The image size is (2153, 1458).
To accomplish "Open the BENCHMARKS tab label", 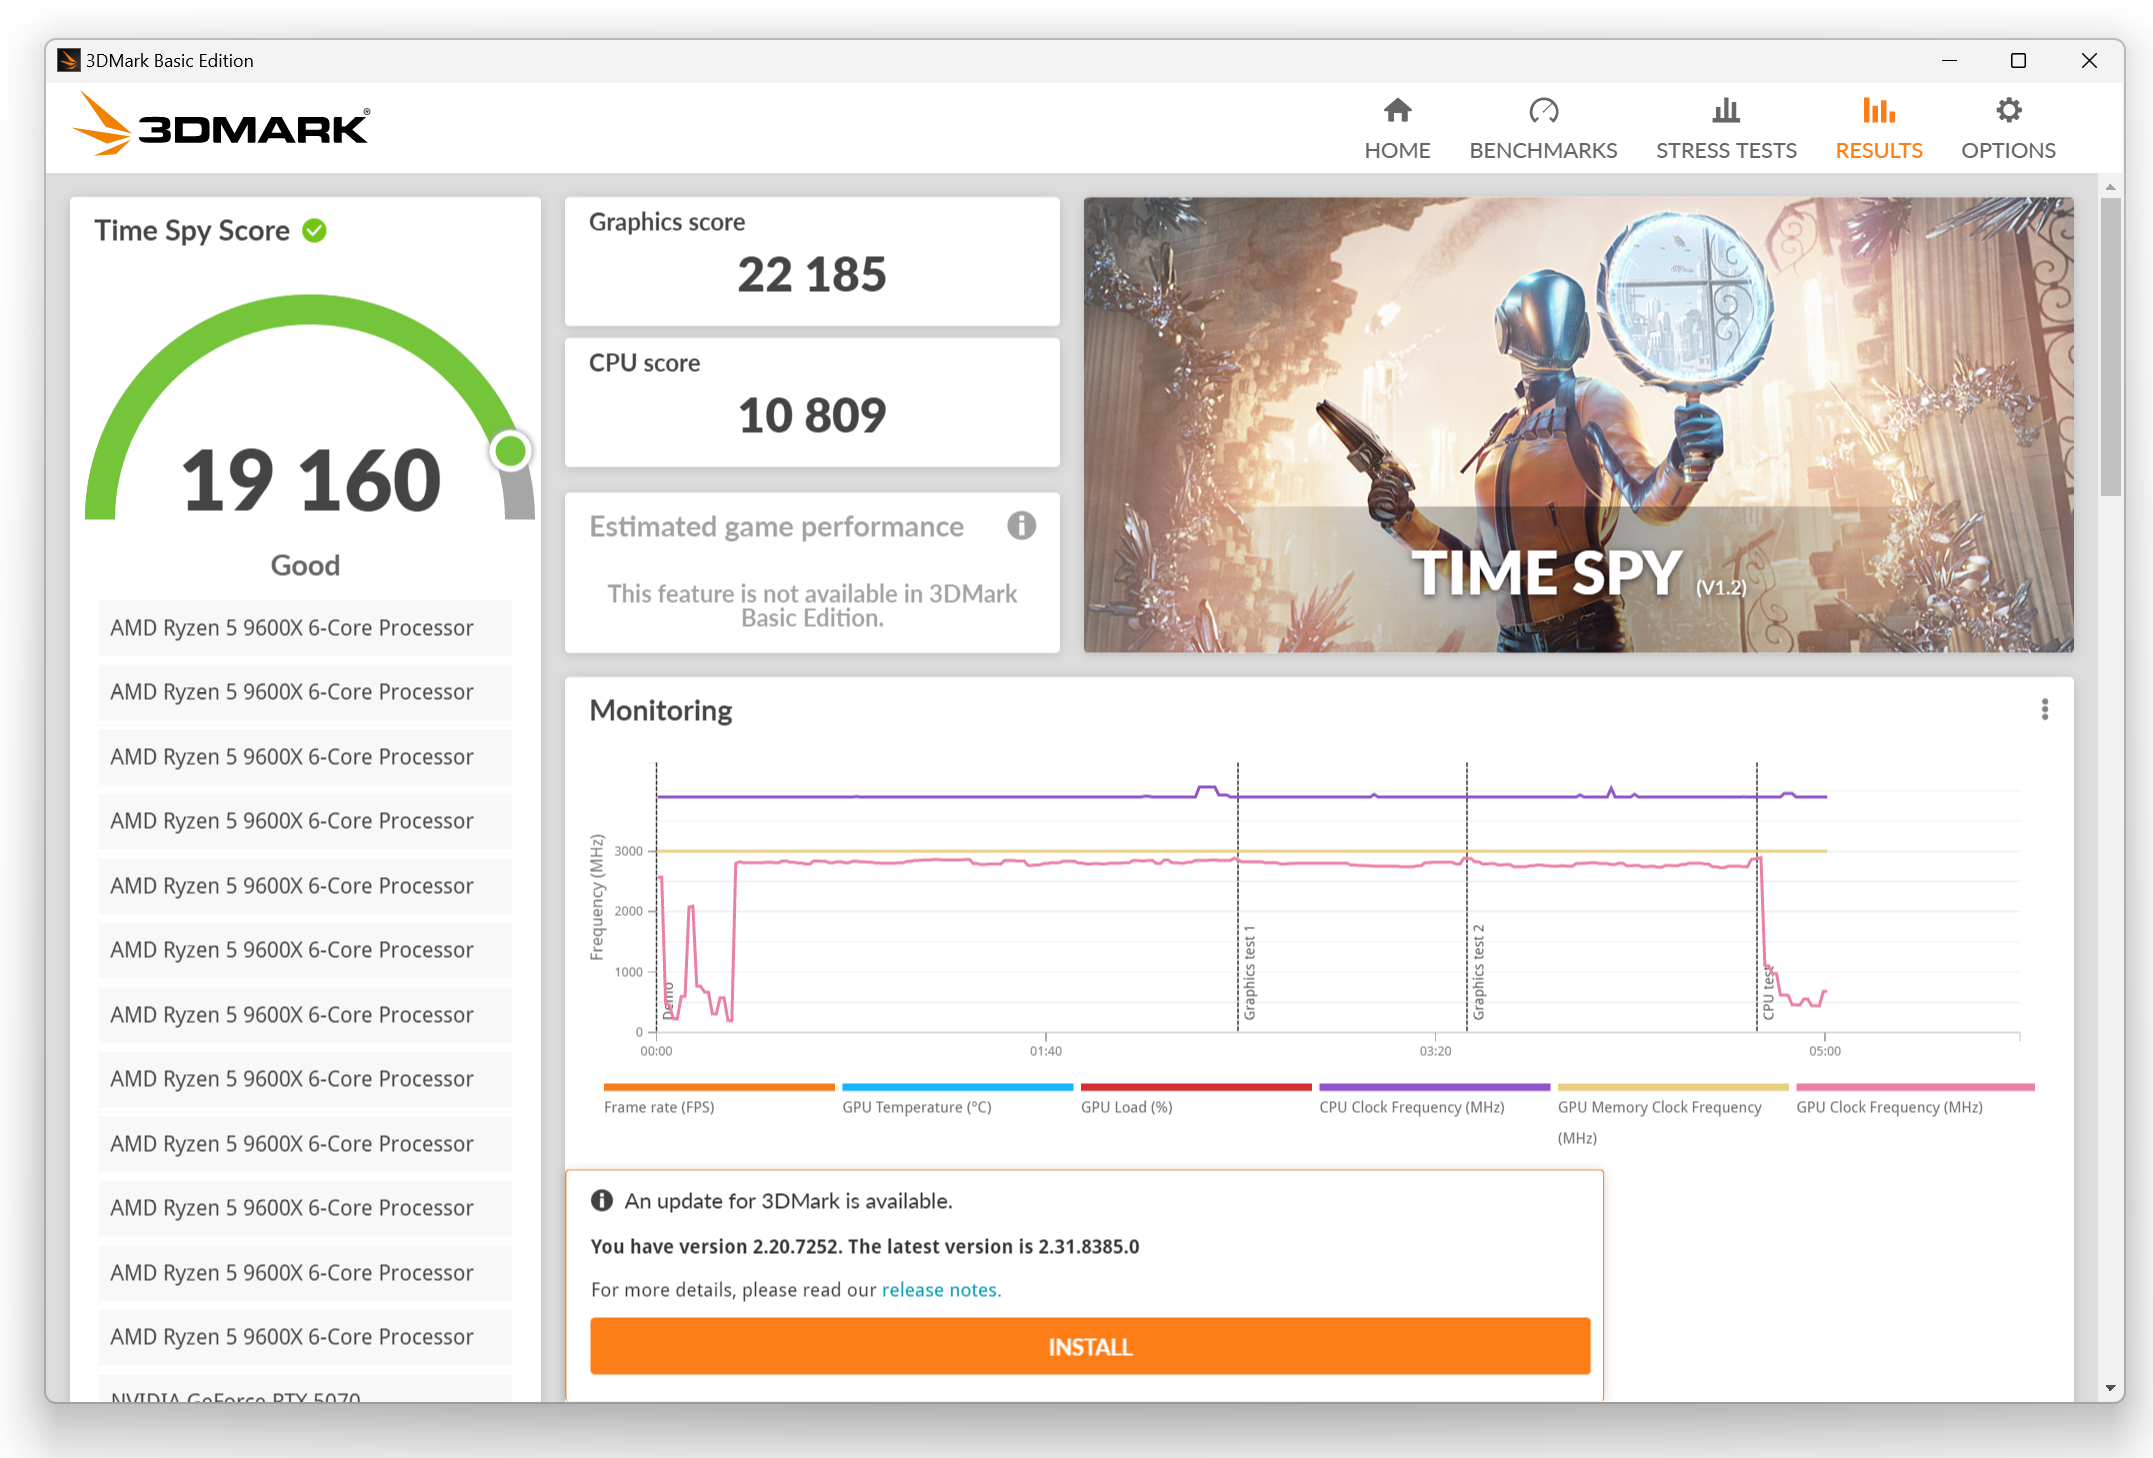I will click(x=1543, y=151).
